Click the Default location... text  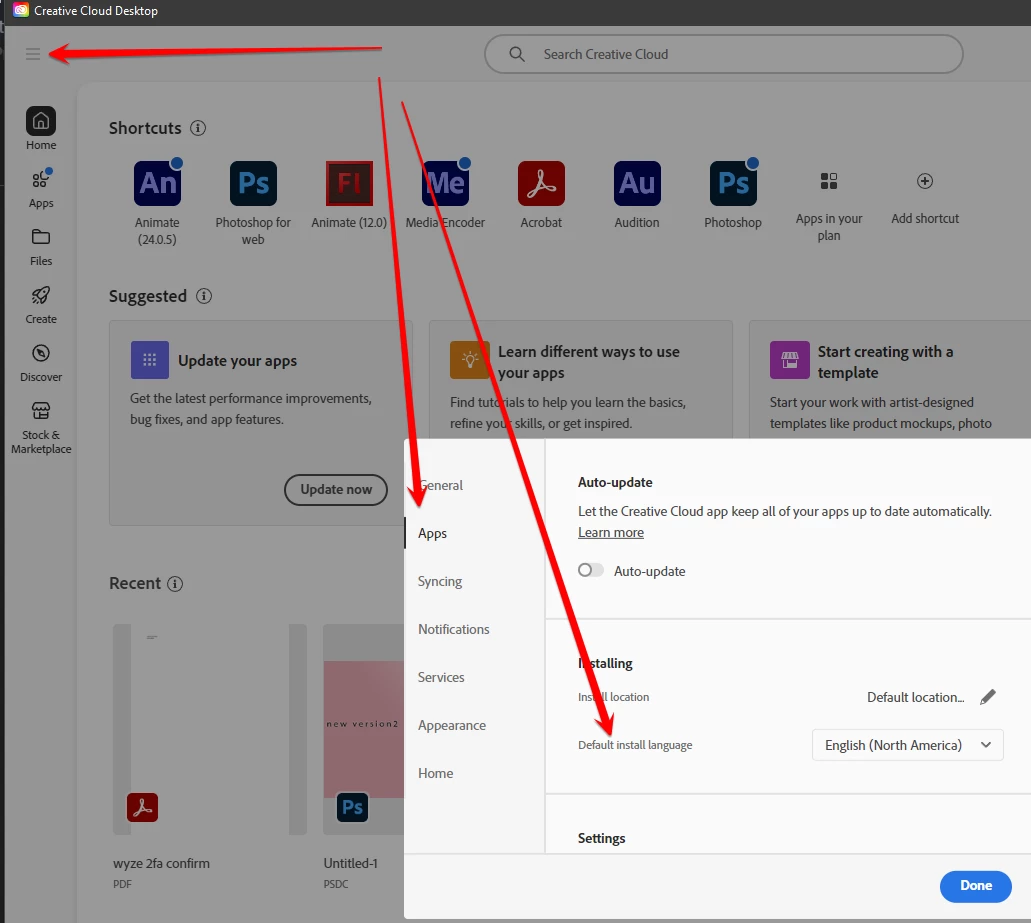click(915, 697)
